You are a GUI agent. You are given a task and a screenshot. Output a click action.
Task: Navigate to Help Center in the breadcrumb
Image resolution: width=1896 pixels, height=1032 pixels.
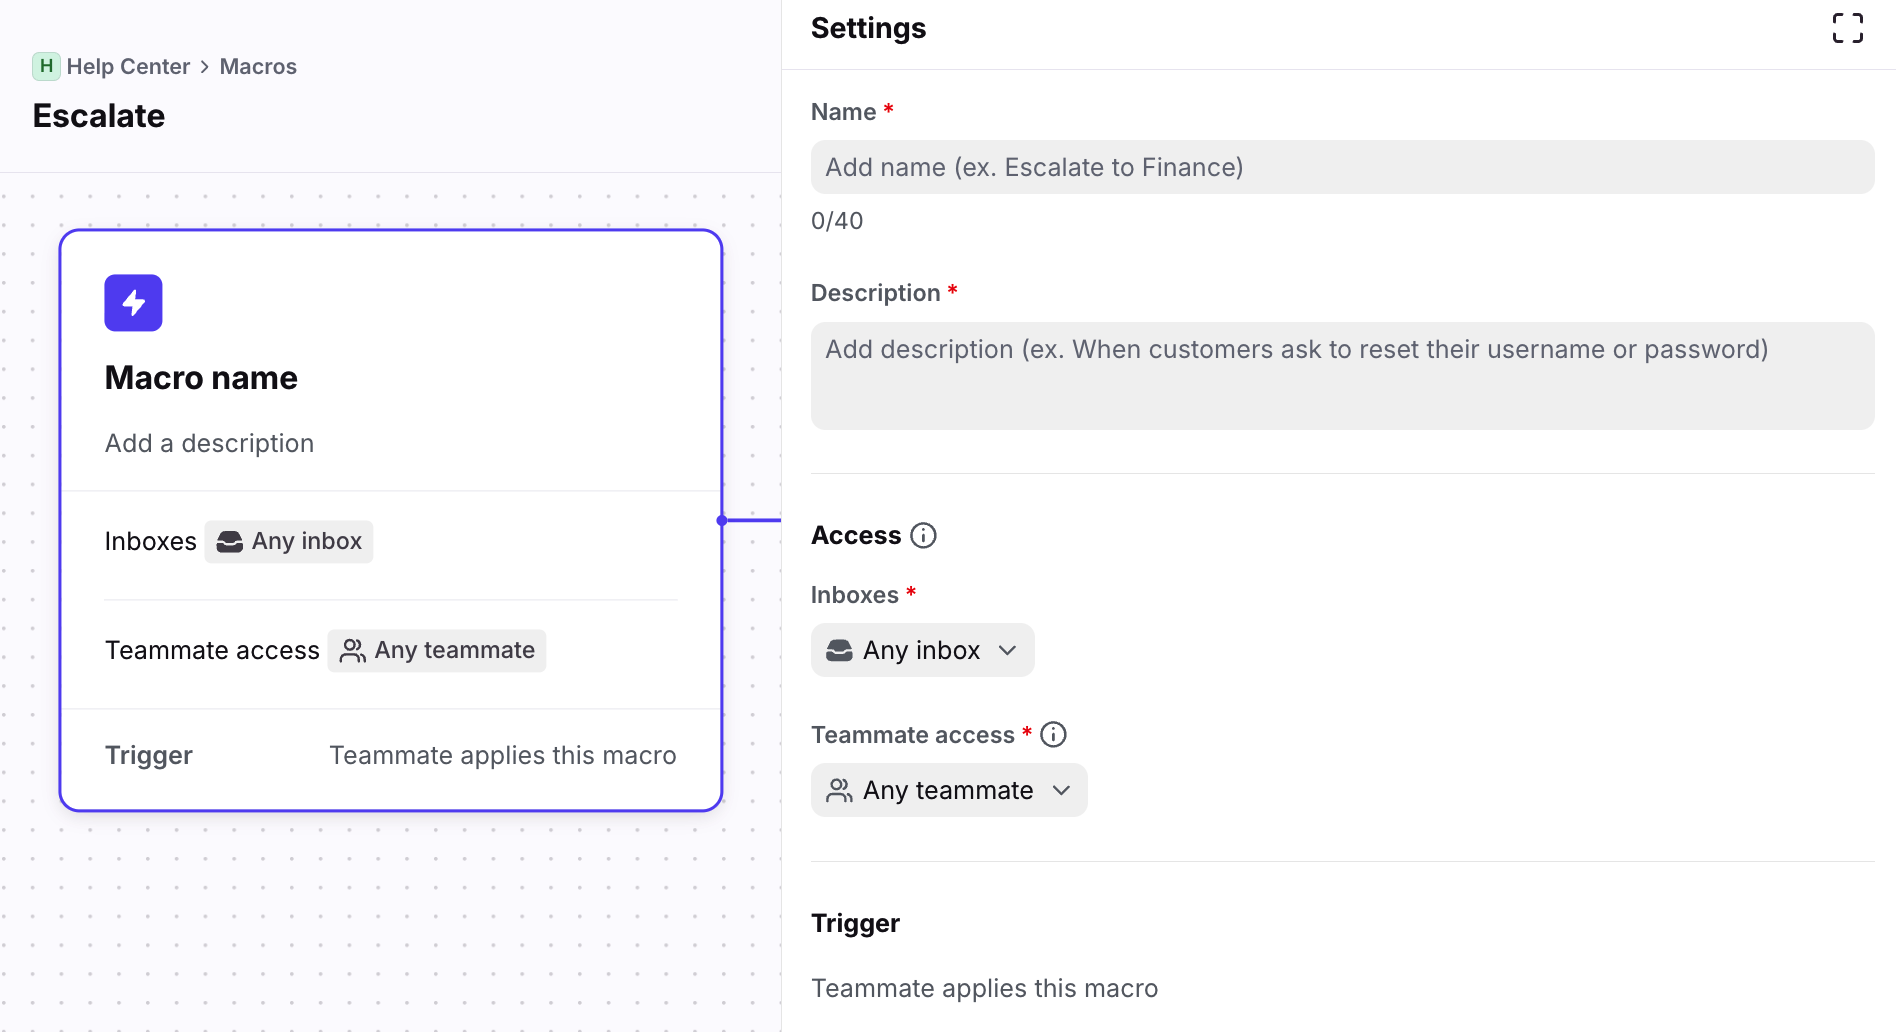128,67
